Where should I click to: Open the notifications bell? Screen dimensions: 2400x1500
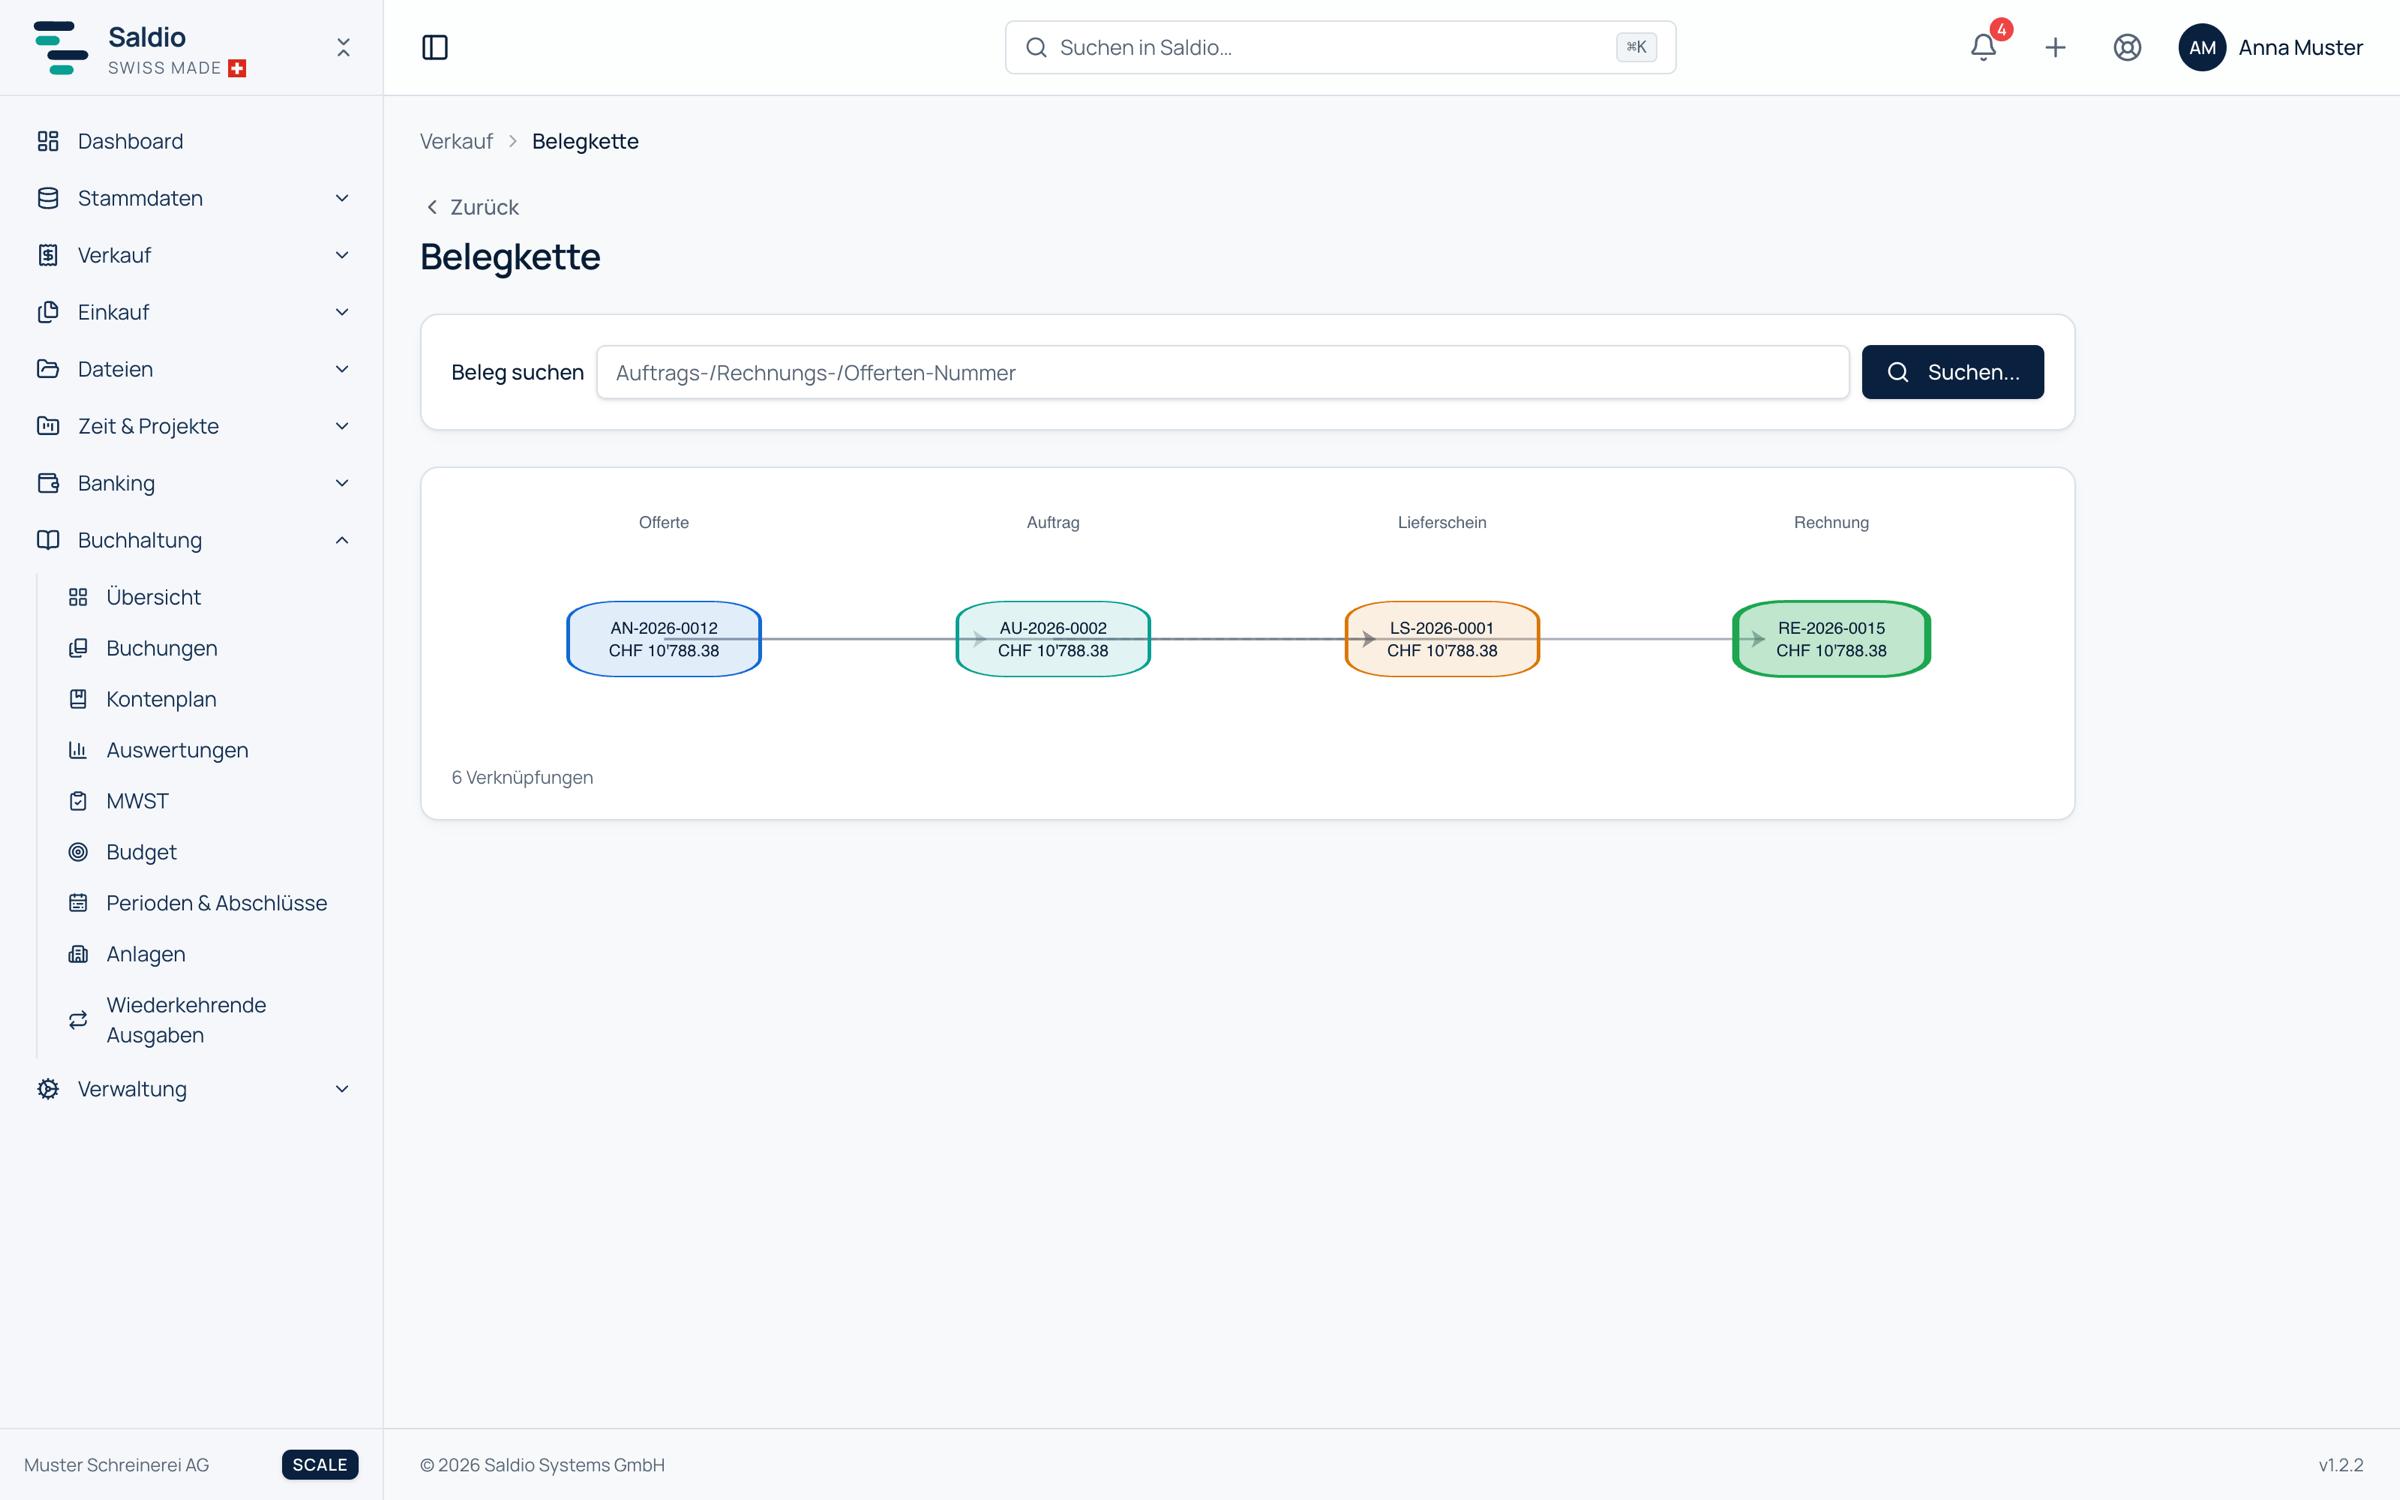tap(1983, 47)
